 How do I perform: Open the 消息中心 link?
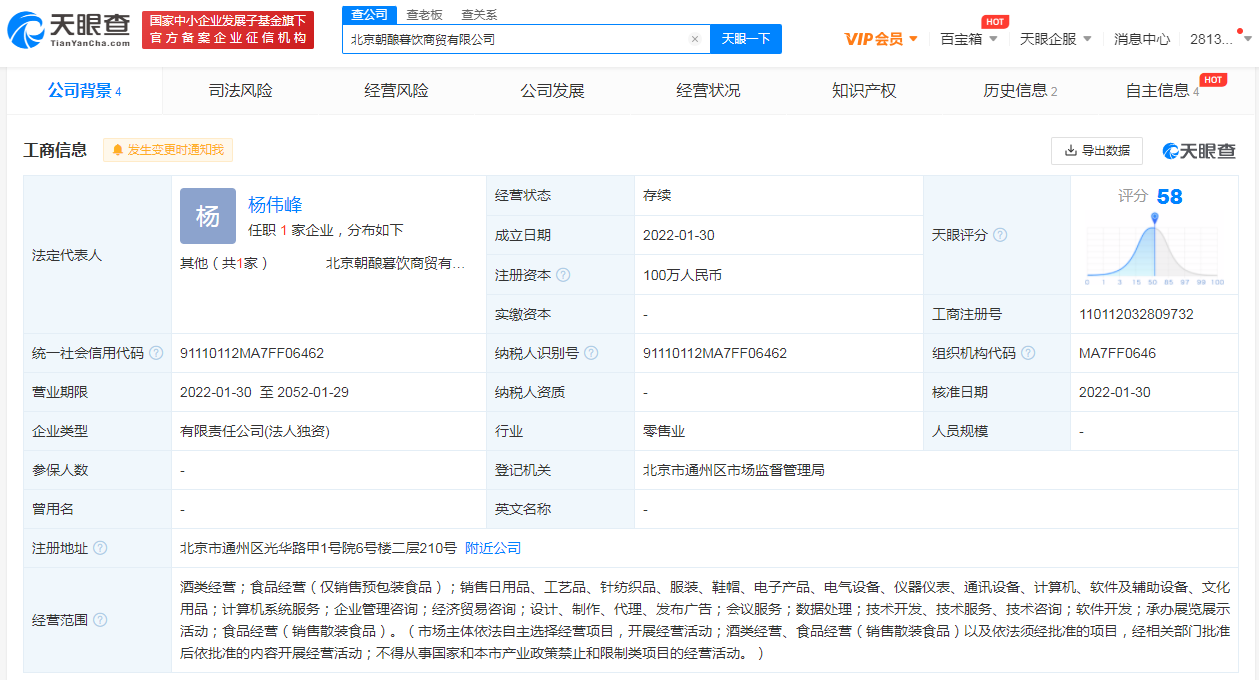coord(1142,39)
